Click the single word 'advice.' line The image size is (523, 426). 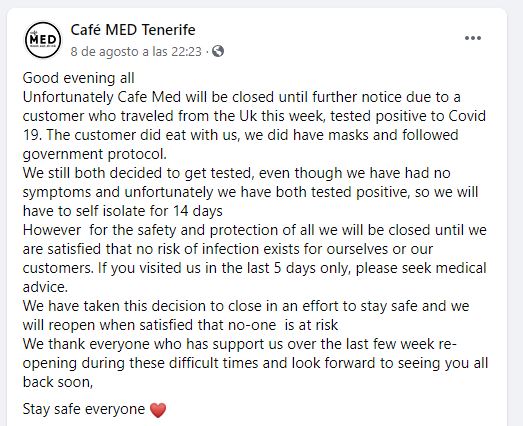click(x=45, y=287)
